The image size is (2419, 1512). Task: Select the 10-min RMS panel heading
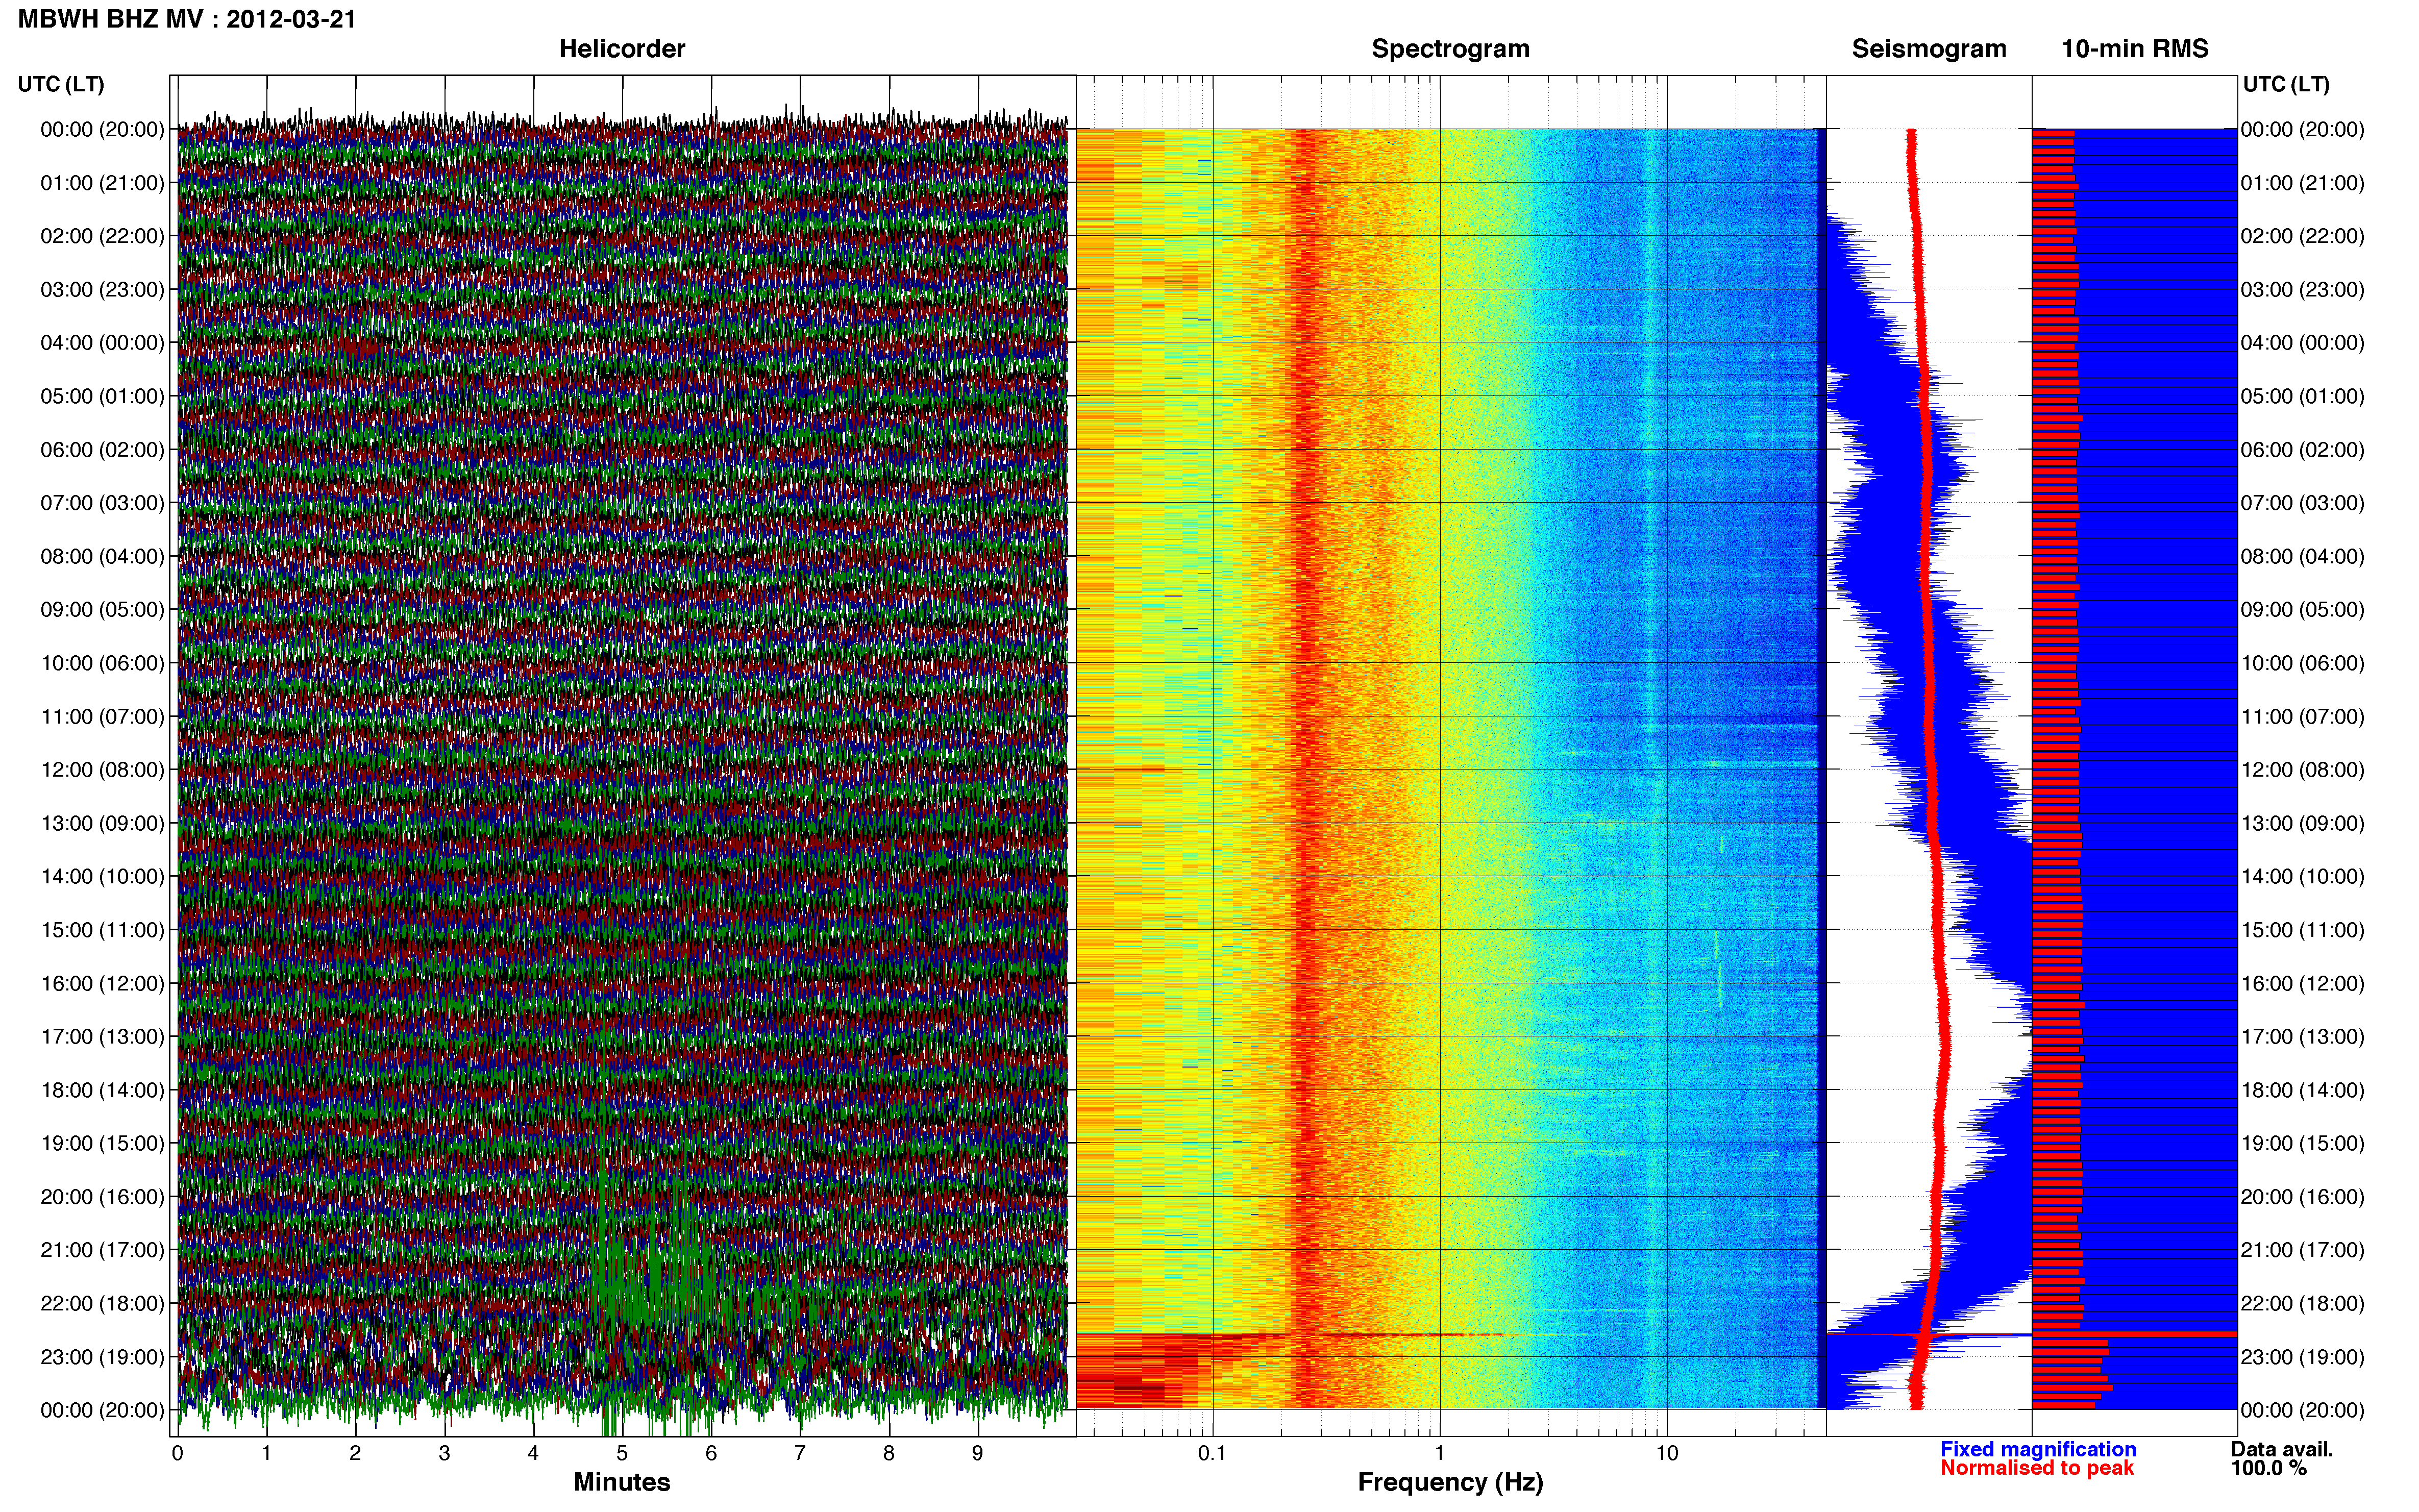pos(2135,49)
